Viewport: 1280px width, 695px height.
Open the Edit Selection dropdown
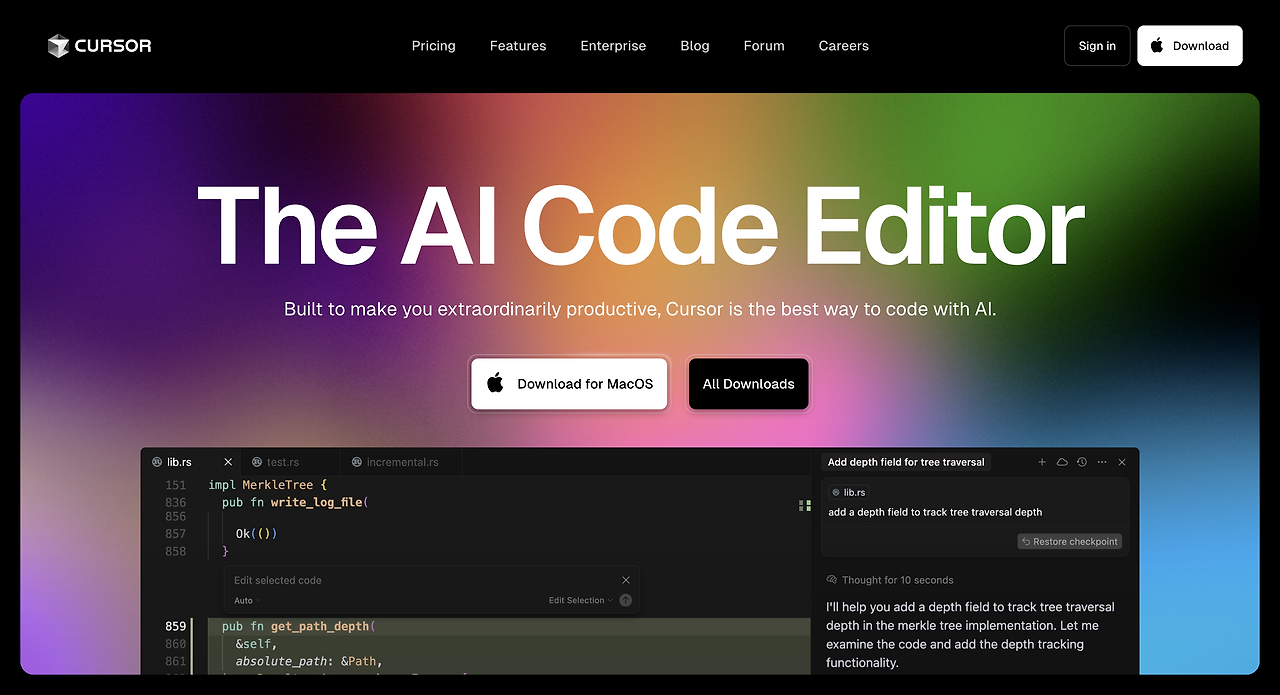[x=581, y=601]
